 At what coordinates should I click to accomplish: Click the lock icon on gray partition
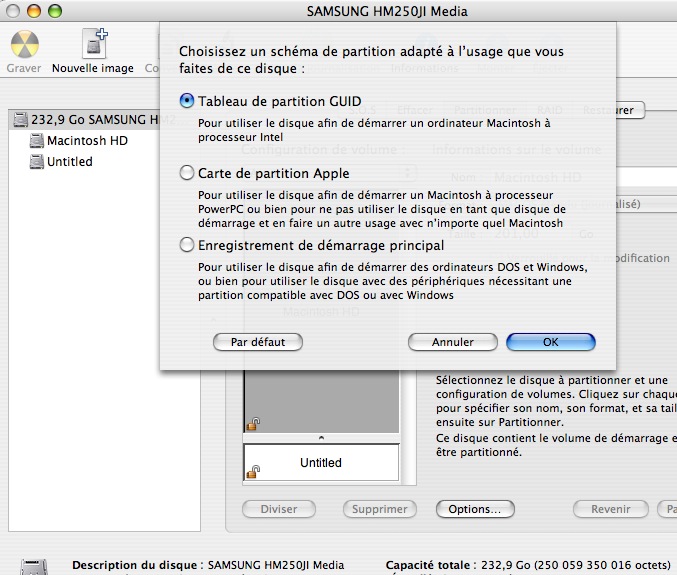(253, 424)
